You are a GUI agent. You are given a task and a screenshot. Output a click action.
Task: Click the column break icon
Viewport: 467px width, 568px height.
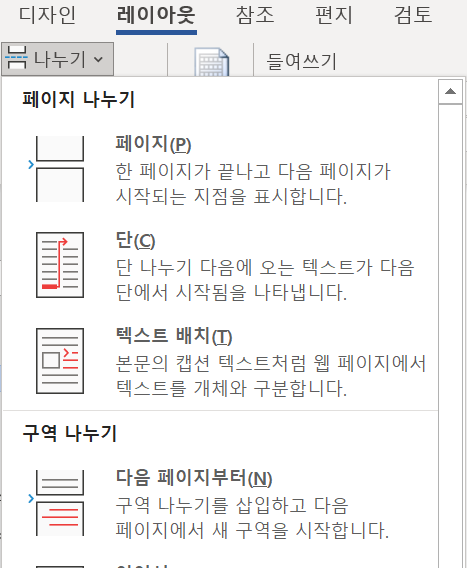coord(60,265)
